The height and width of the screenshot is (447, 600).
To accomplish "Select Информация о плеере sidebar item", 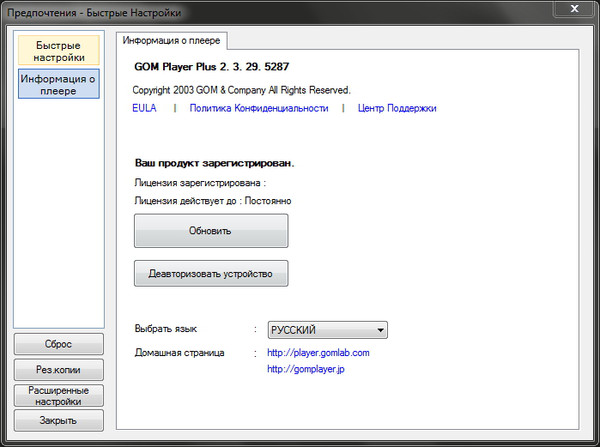I will pyautogui.click(x=58, y=84).
